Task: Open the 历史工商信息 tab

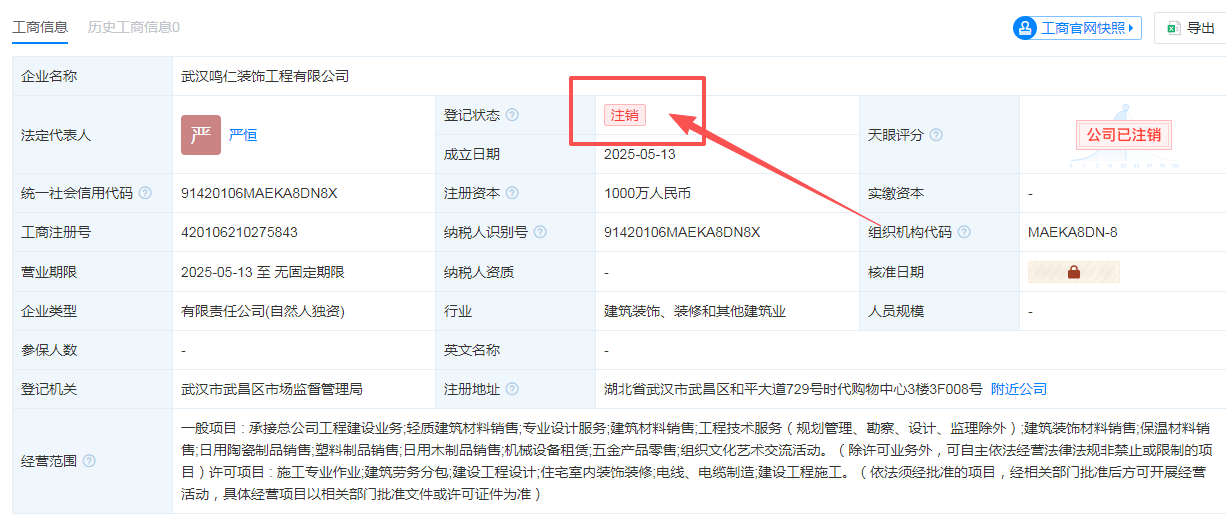Action: pyautogui.click(x=133, y=27)
